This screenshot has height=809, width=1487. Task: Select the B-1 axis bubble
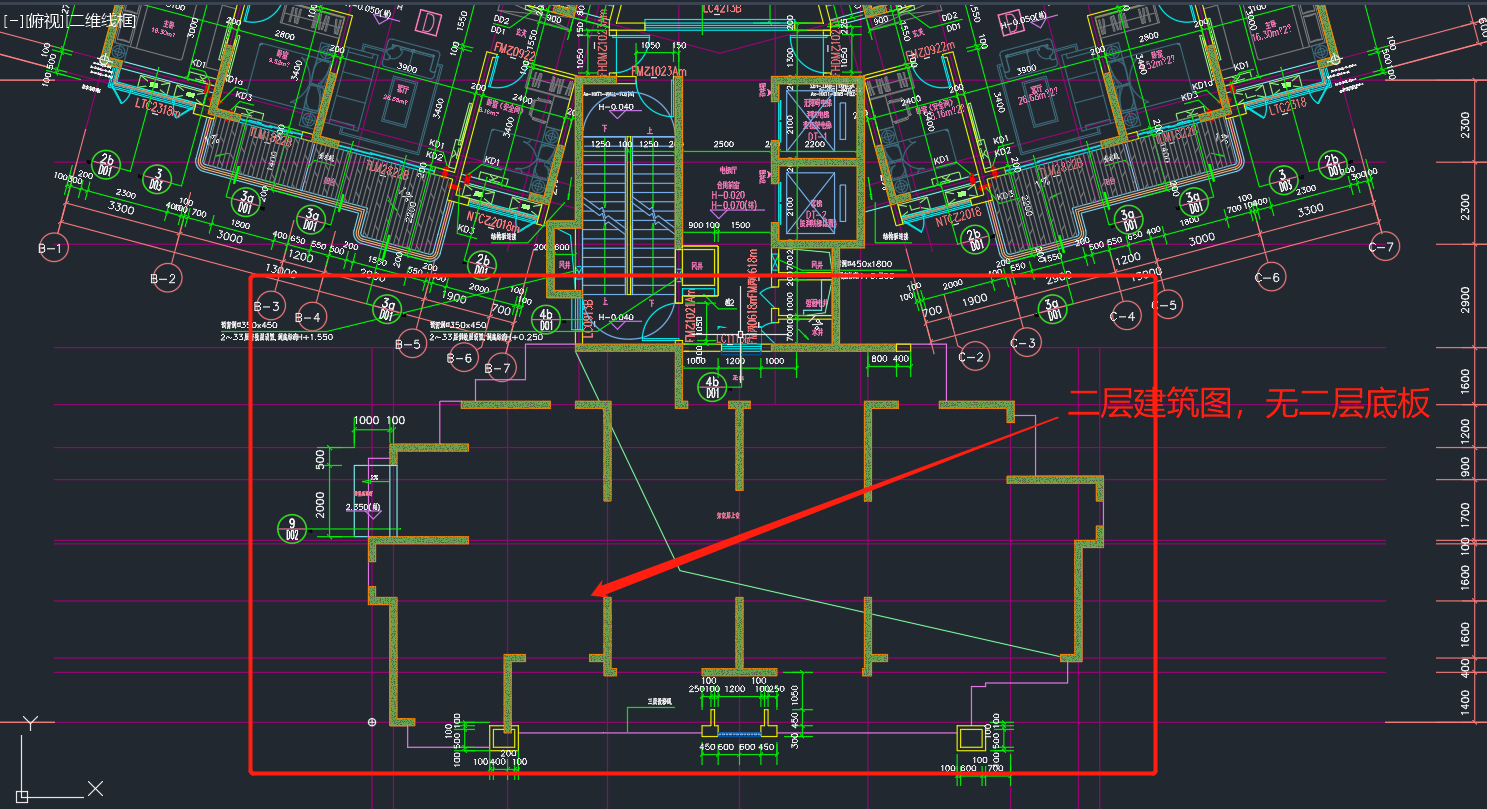[51, 247]
